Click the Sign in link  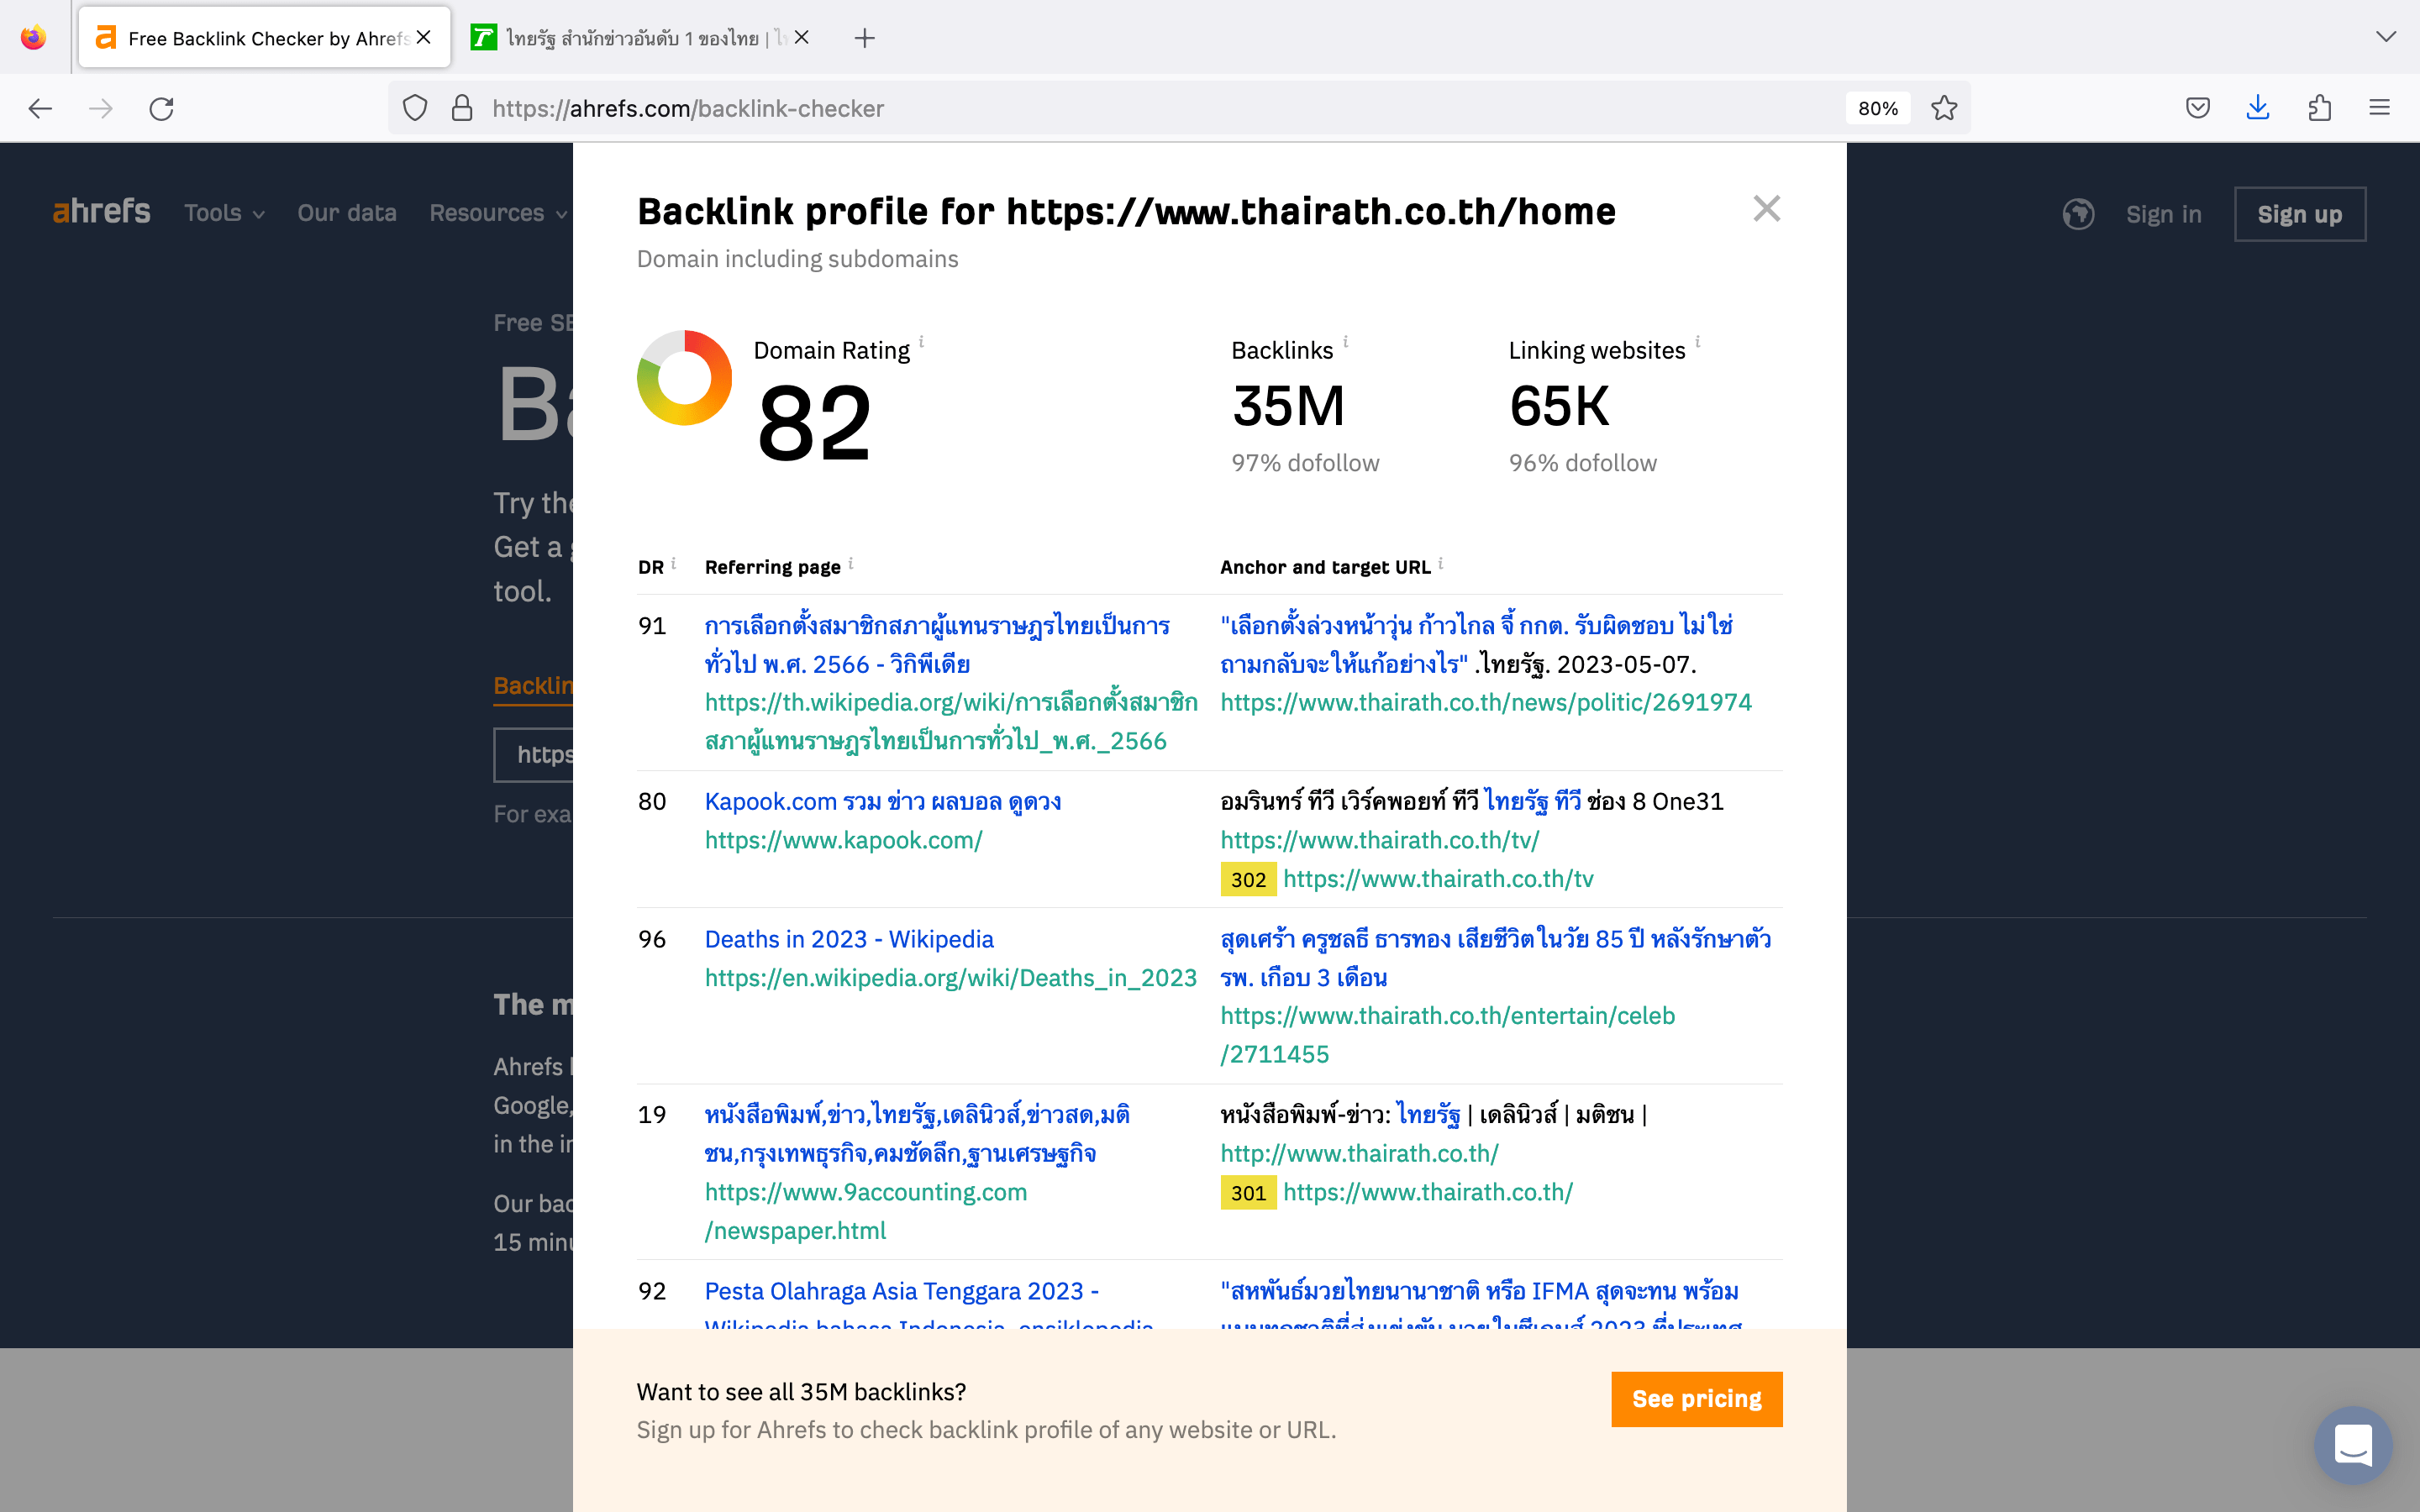[2163, 214]
